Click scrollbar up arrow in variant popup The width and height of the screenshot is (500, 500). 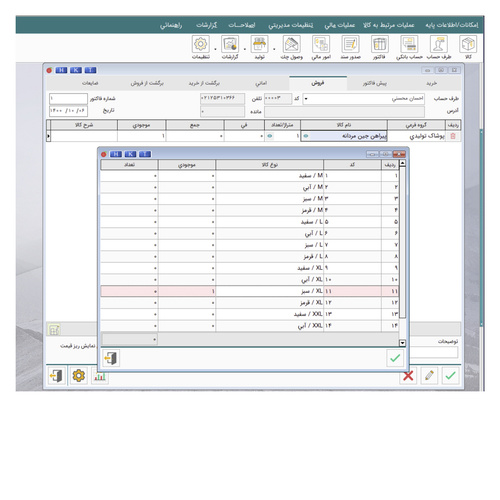pyautogui.click(x=402, y=163)
